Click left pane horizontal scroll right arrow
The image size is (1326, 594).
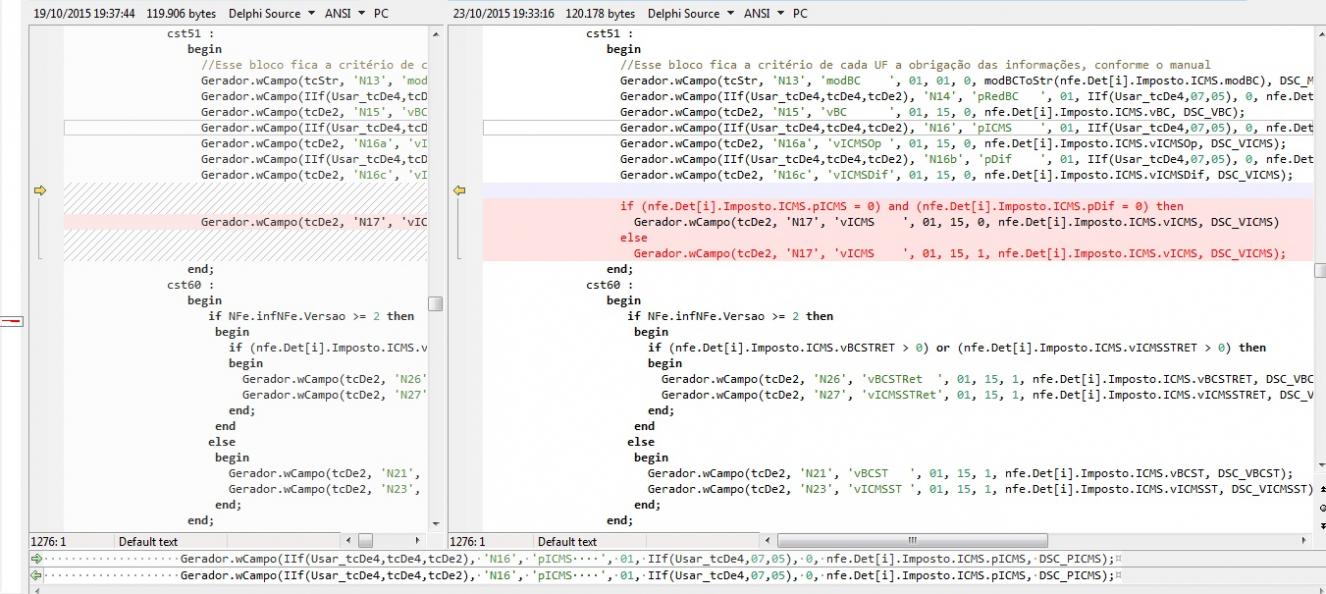coord(420,541)
